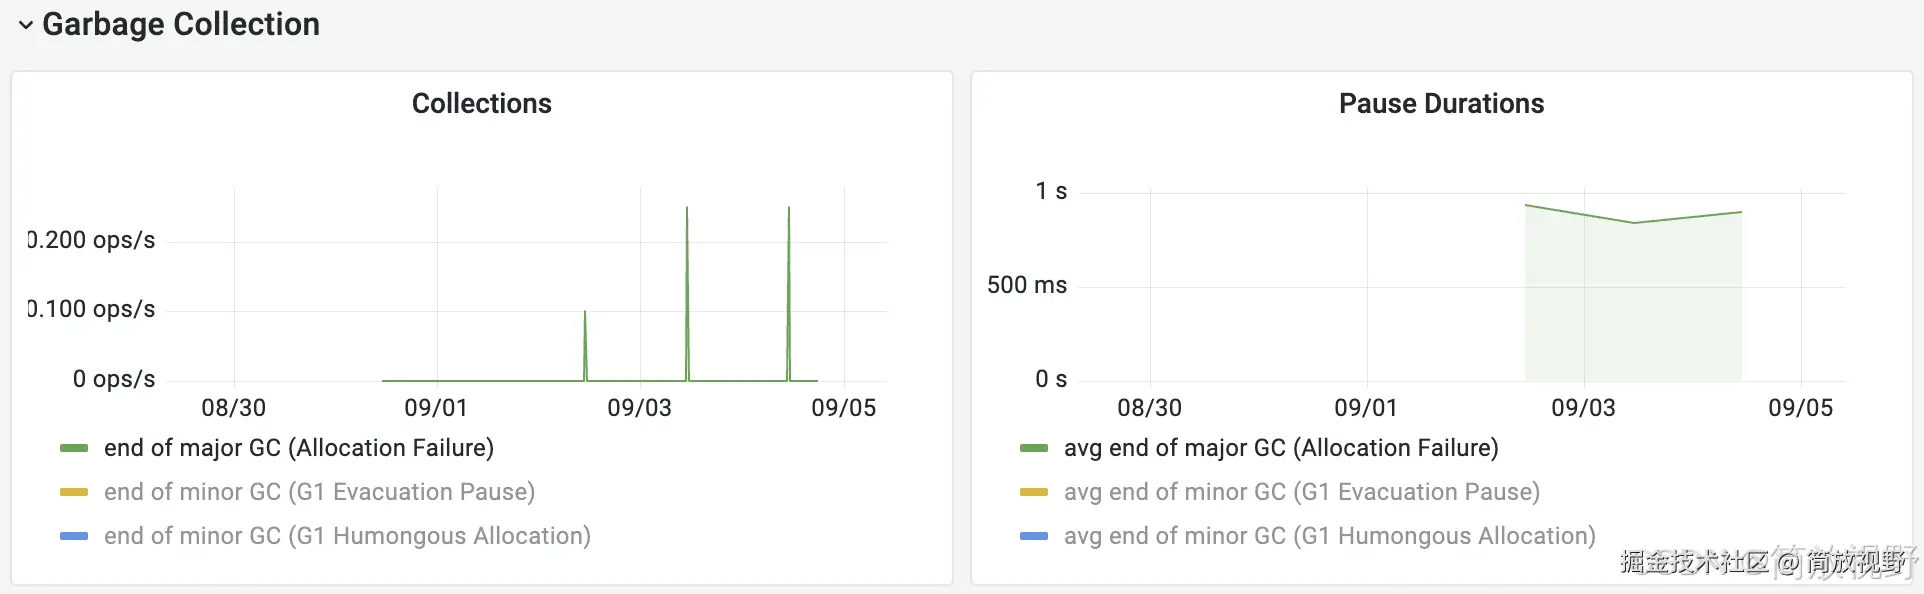Click the shaded green area in Pause Durations
The width and height of the screenshot is (1924, 594).
(x=1632, y=300)
